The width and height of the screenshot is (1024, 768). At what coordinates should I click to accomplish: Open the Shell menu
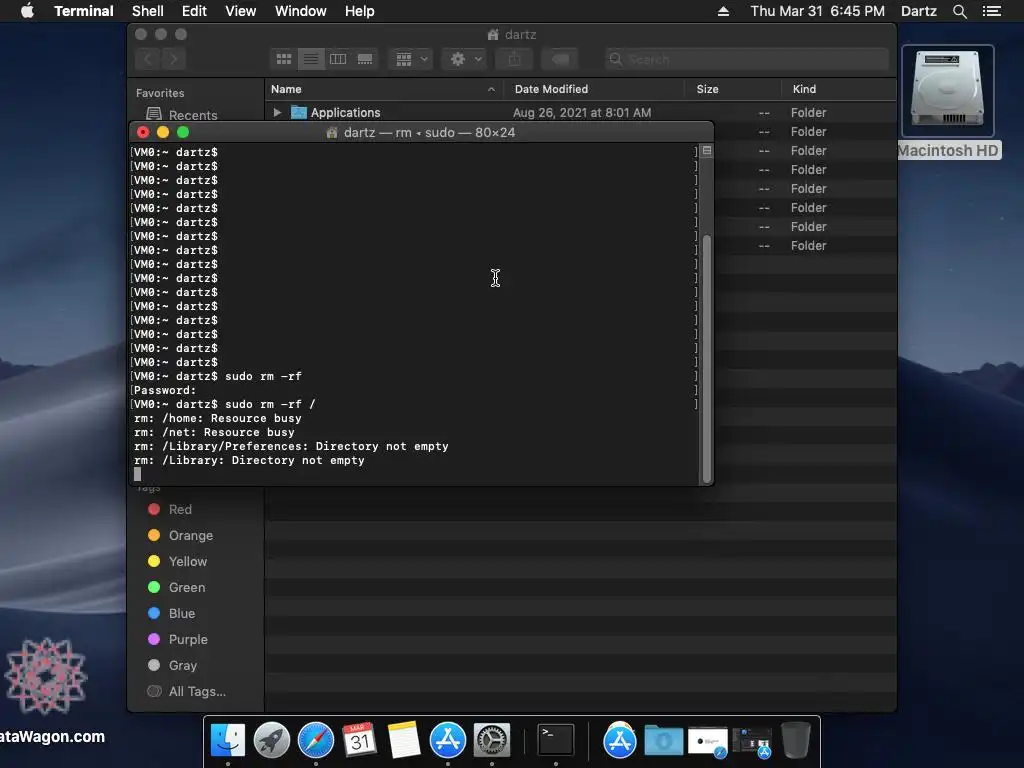point(148,11)
